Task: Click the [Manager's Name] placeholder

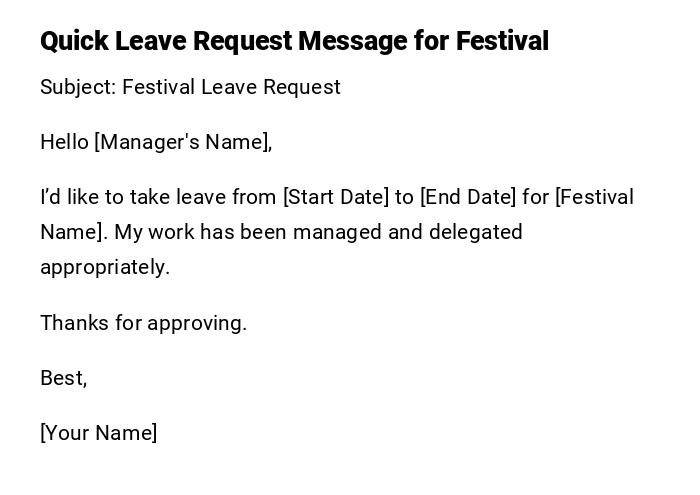Action: pyautogui.click(x=183, y=142)
